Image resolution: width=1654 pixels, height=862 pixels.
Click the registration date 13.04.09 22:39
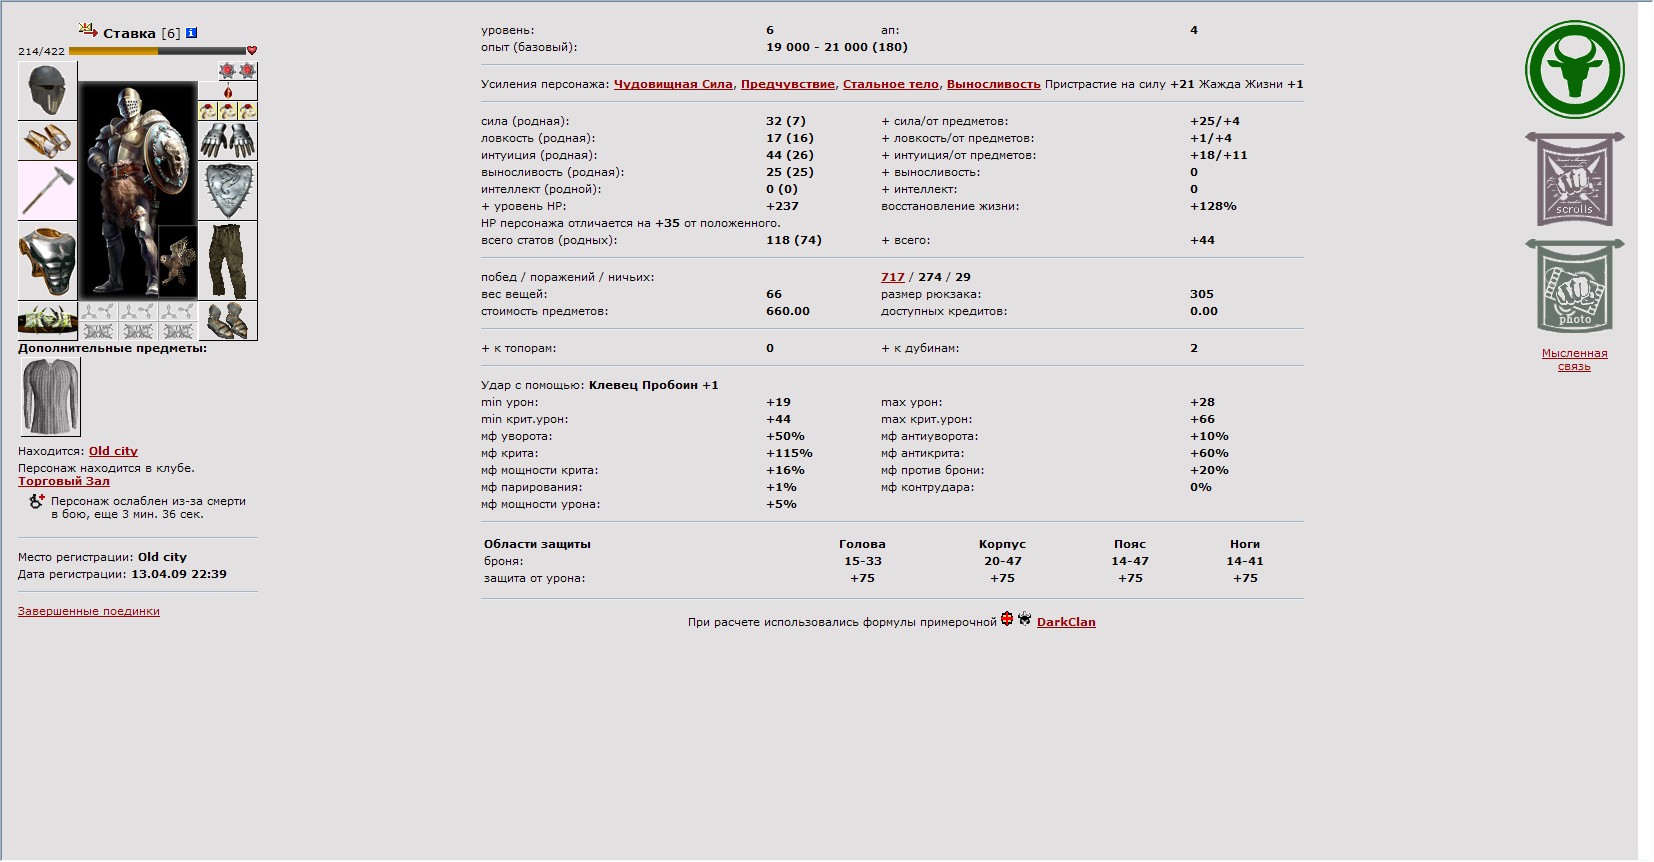(x=179, y=574)
